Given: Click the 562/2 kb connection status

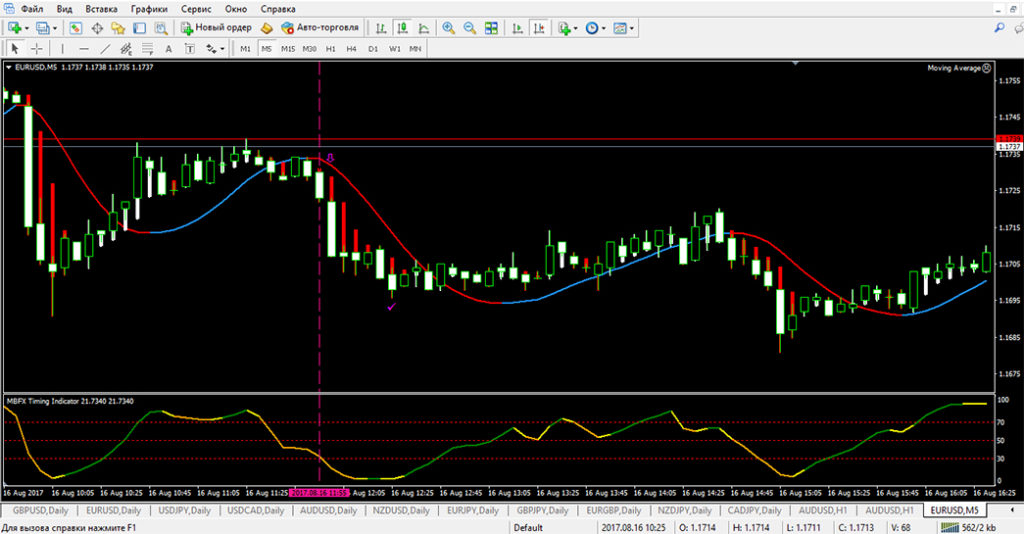Looking at the screenshot, I should 968,527.
